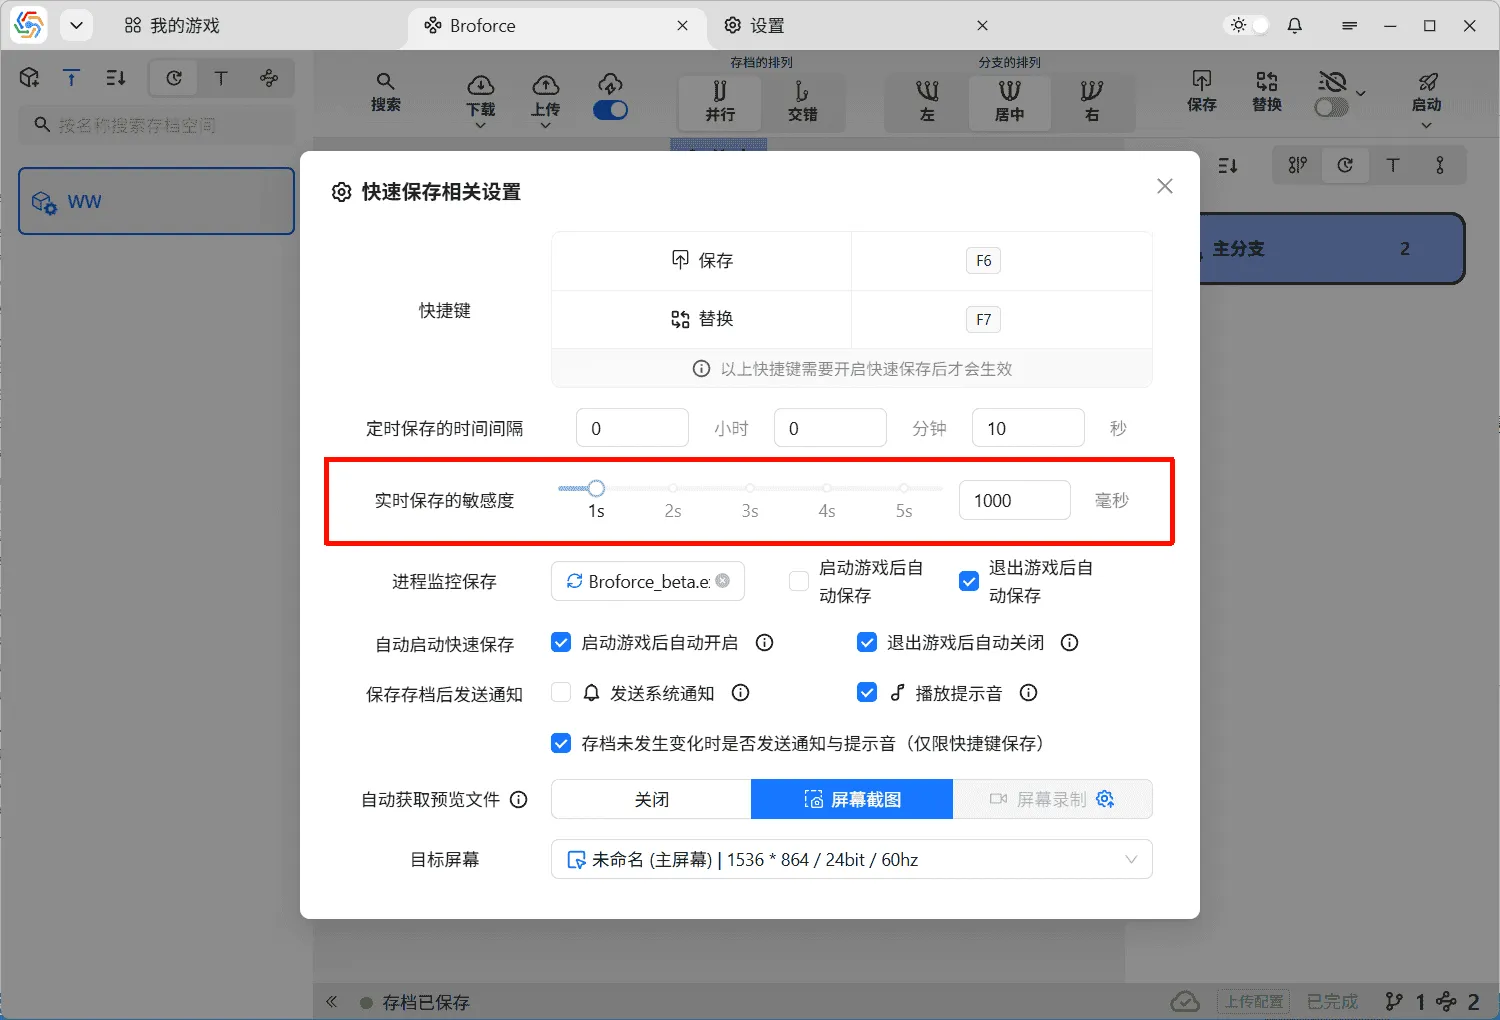Viewport: 1500px width, 1020px height.
Task: Disable the 播放提示音 checkbox
Action: [x=867, y=692]
